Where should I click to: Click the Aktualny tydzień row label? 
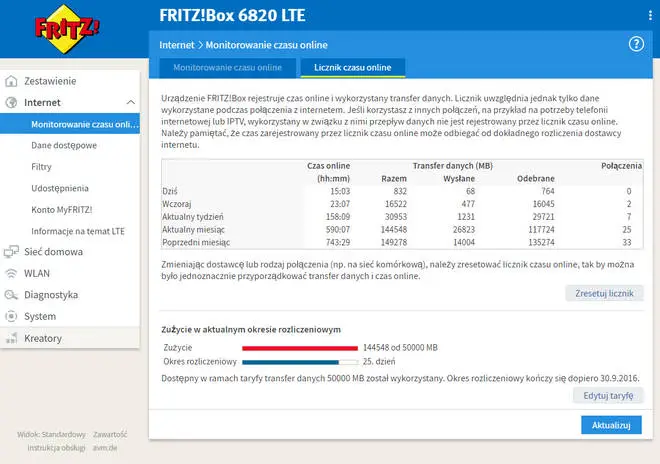pyautogui.click(x=193, y=217)
